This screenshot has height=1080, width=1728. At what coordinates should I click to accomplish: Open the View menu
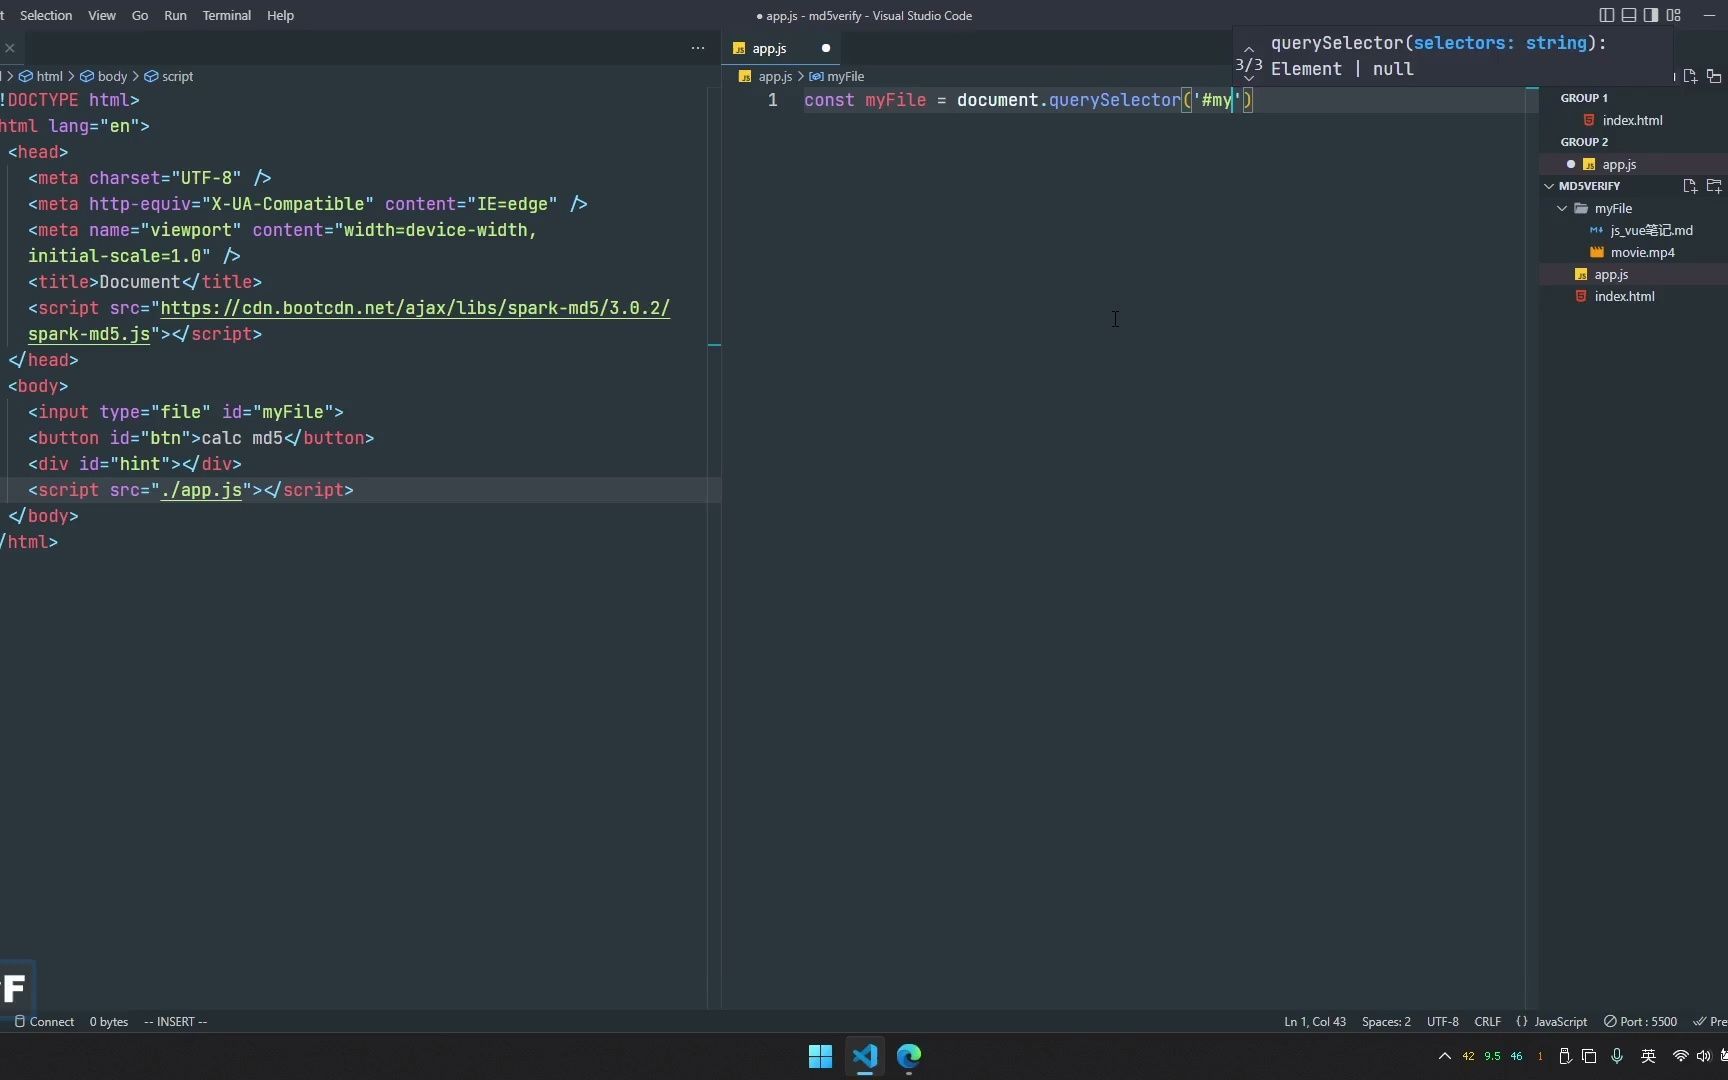pos(101,15)
